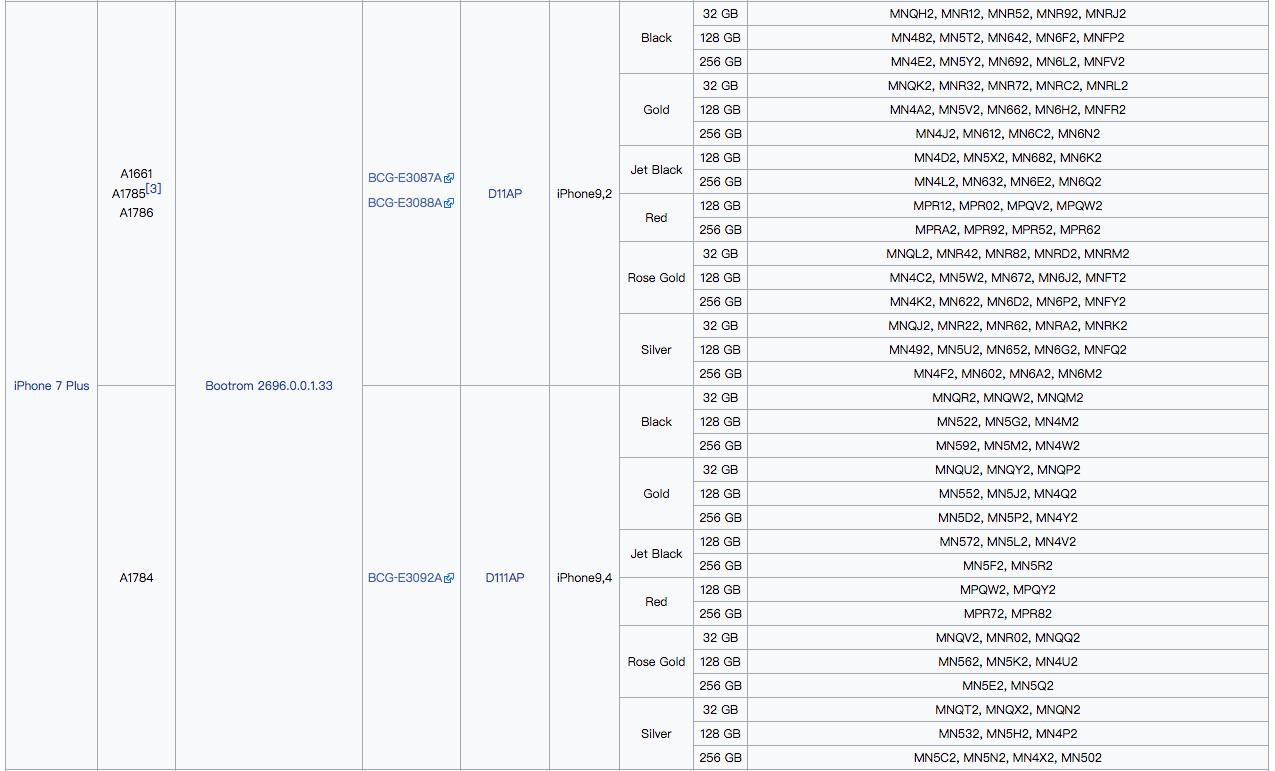Screen dimensions: 1275x771
Task: Click the MPQW2, MPQY2 model cell
Action: 1007,590
